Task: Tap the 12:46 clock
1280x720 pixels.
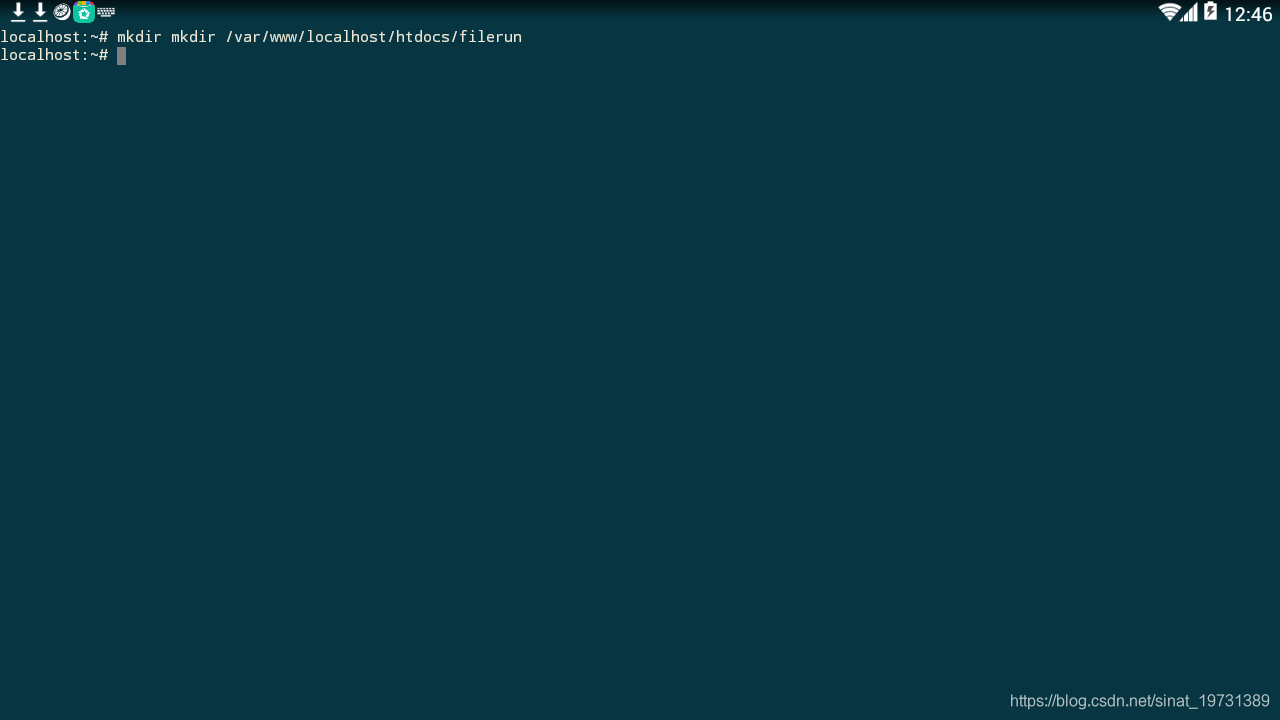Action: [x=1248, y=14]
